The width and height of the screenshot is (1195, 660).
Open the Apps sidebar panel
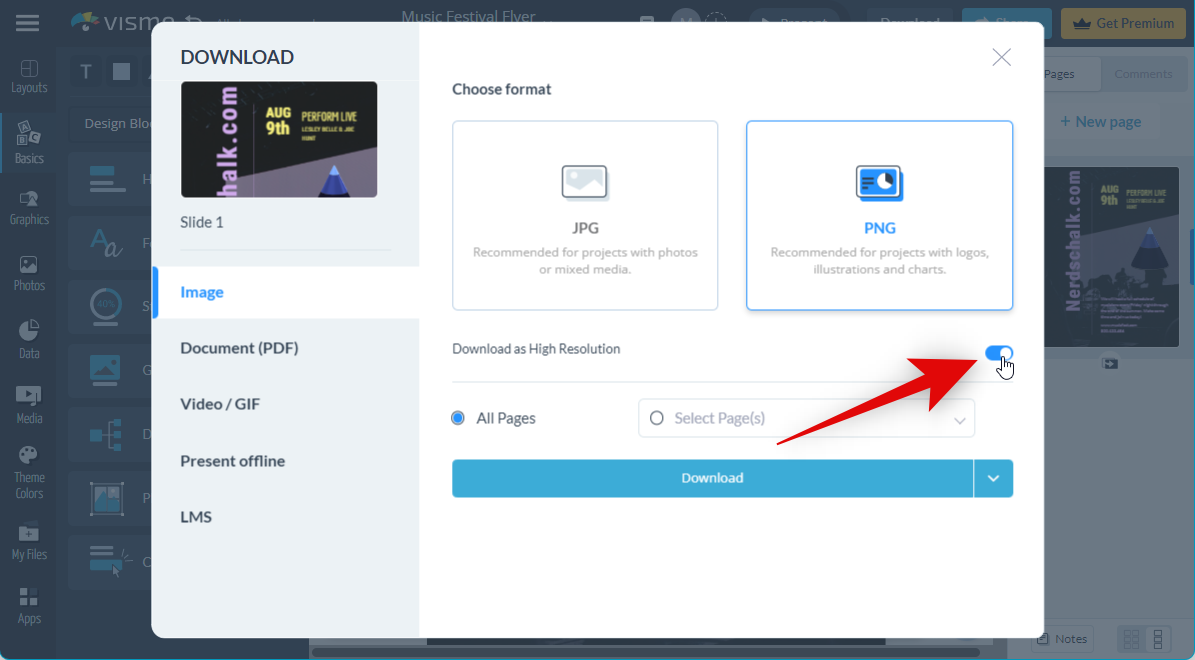[x=29, y=606]
